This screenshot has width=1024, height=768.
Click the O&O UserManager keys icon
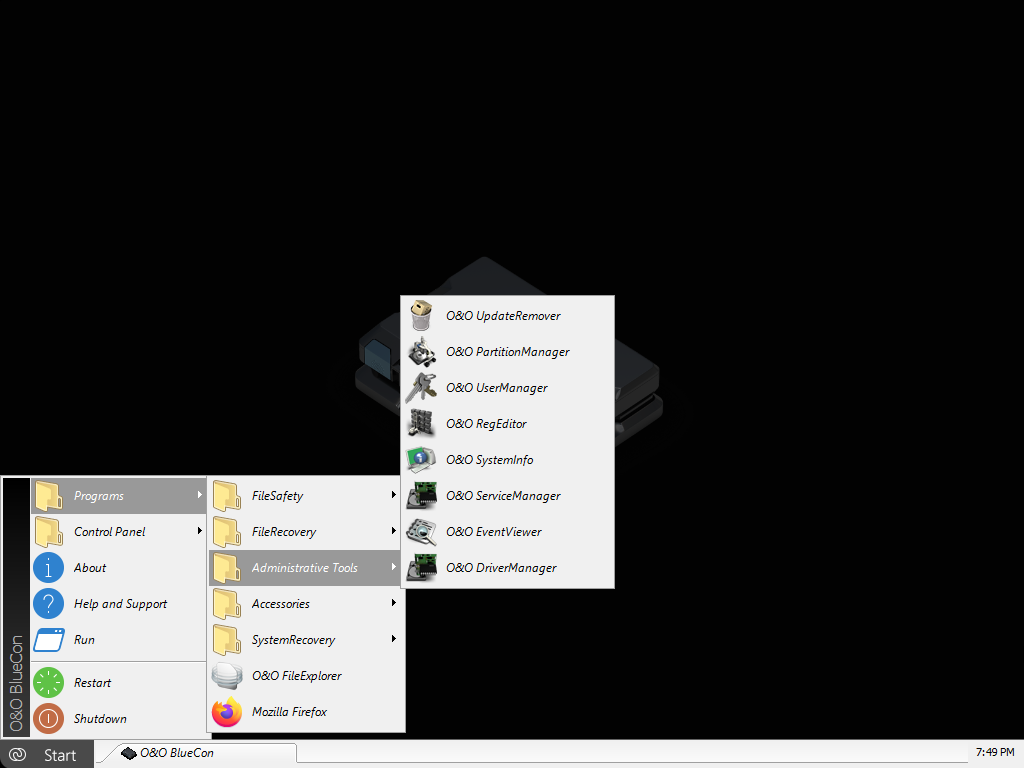point(422,388)
